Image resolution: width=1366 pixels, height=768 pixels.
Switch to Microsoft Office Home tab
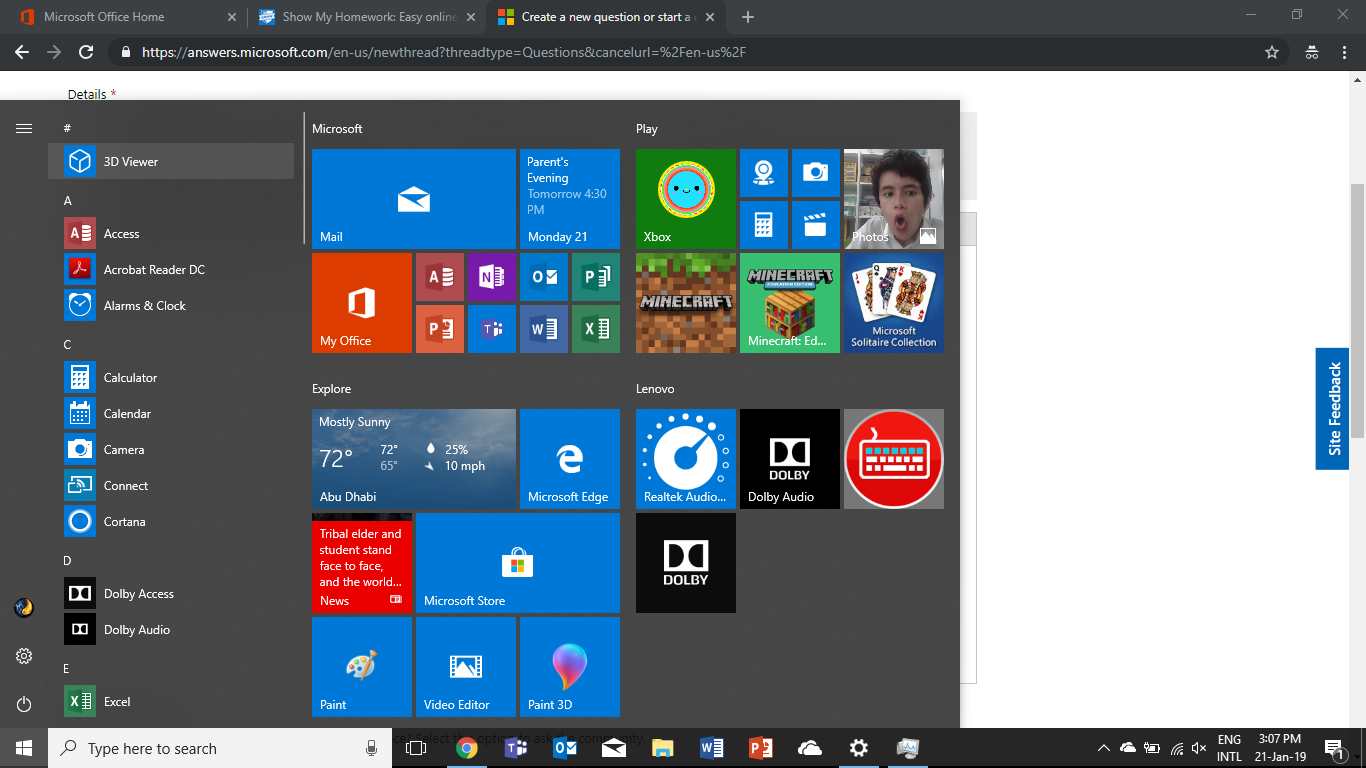tap(126, 17)
